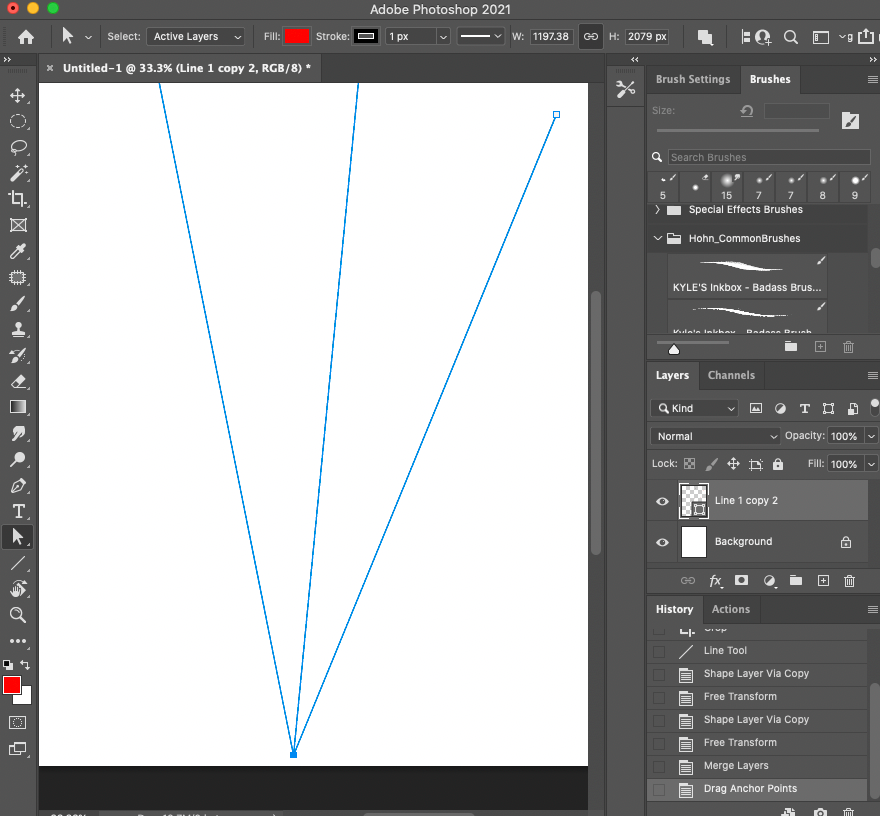The image size is (880, 816).
Task: Click the Search Brushes field
Action: [768, 157]
